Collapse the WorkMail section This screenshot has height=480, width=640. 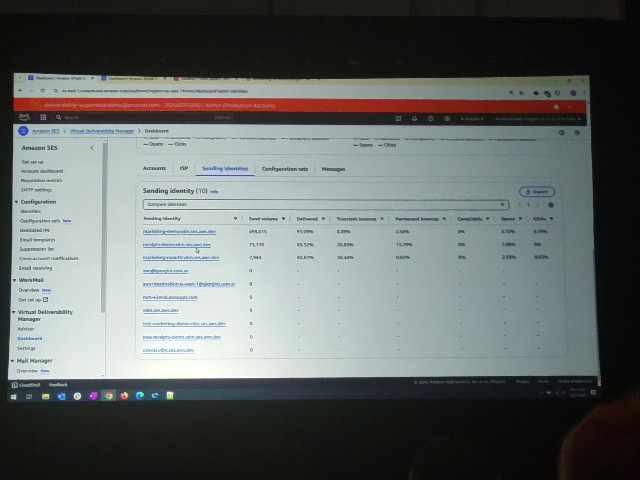point(15,280)
